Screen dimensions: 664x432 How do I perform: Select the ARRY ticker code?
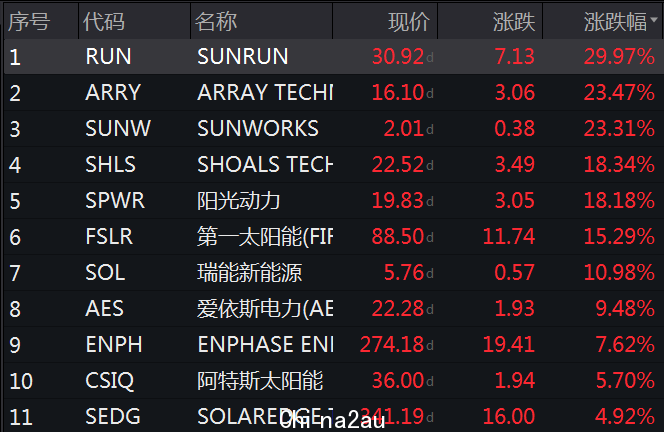tap(113, 92)
